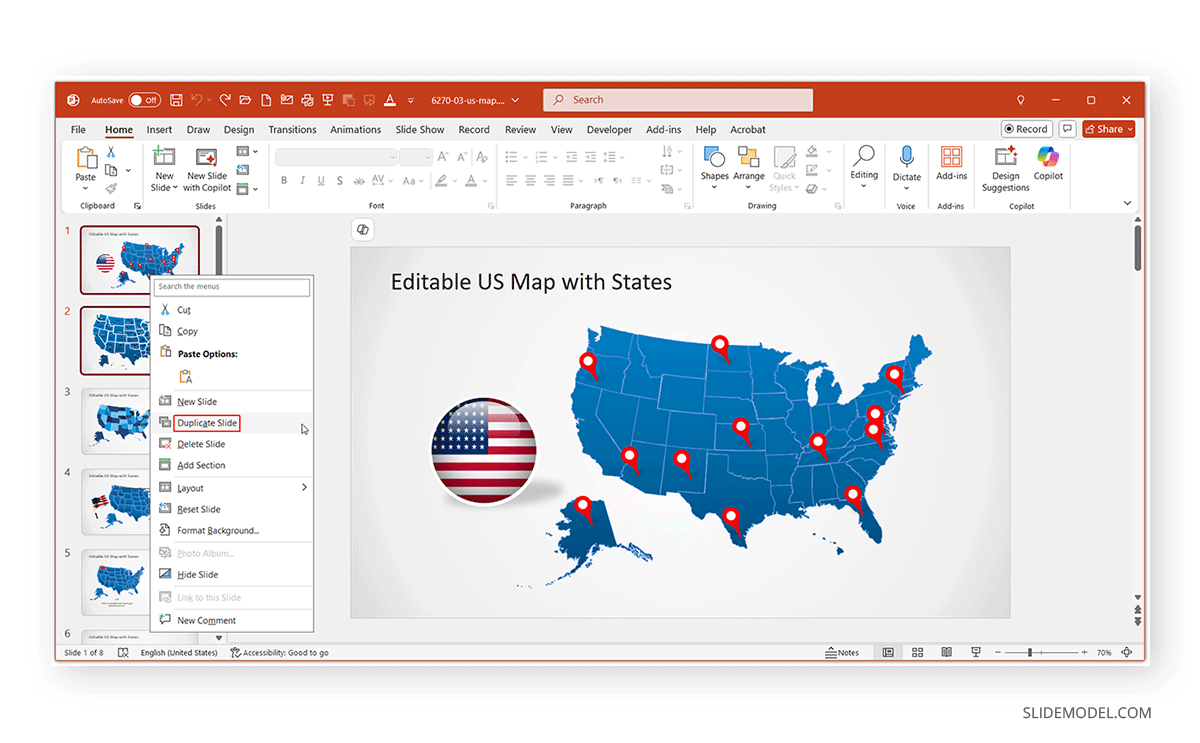Start slideshow from status bar icon

tap(975, 653)
